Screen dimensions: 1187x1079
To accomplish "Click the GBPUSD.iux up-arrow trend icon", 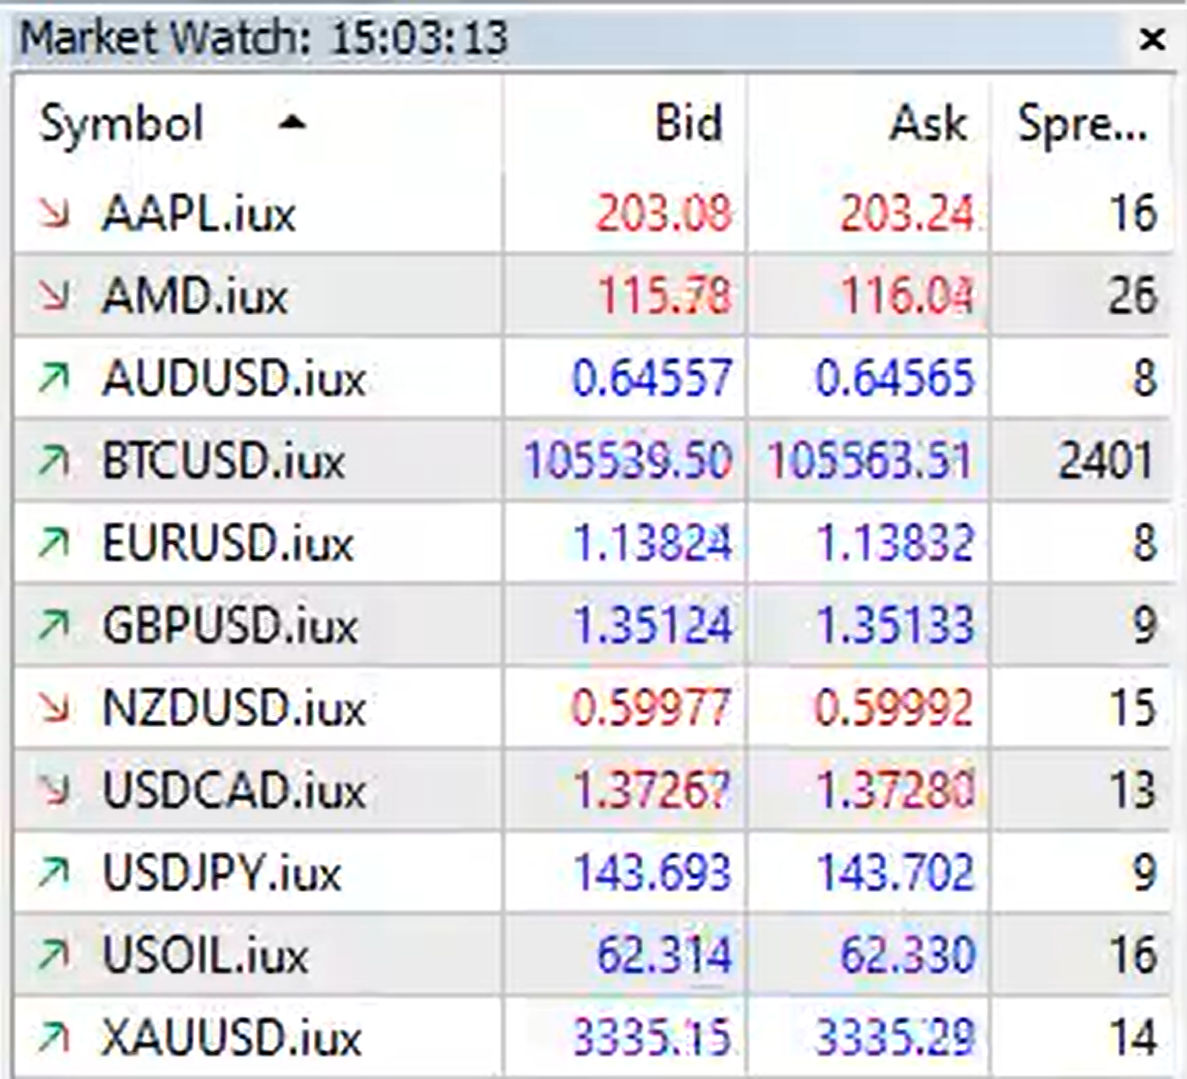I will 53,625.
